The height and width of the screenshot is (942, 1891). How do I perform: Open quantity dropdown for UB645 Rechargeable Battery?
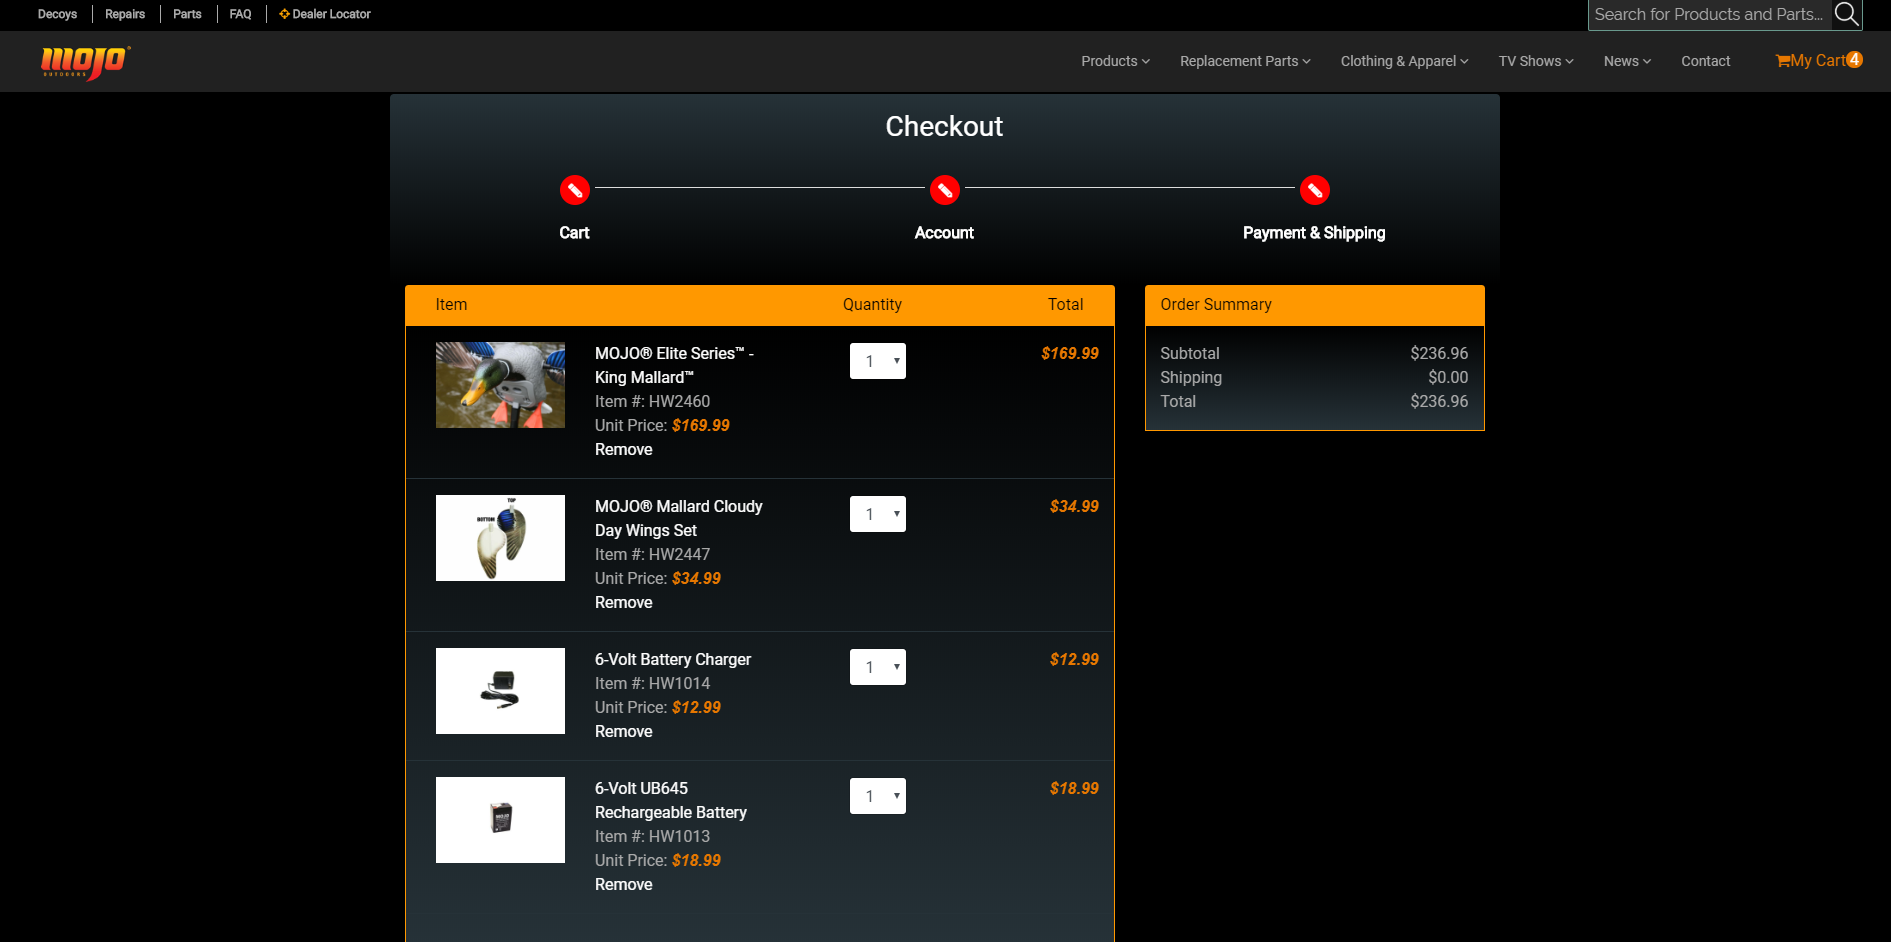878,796
